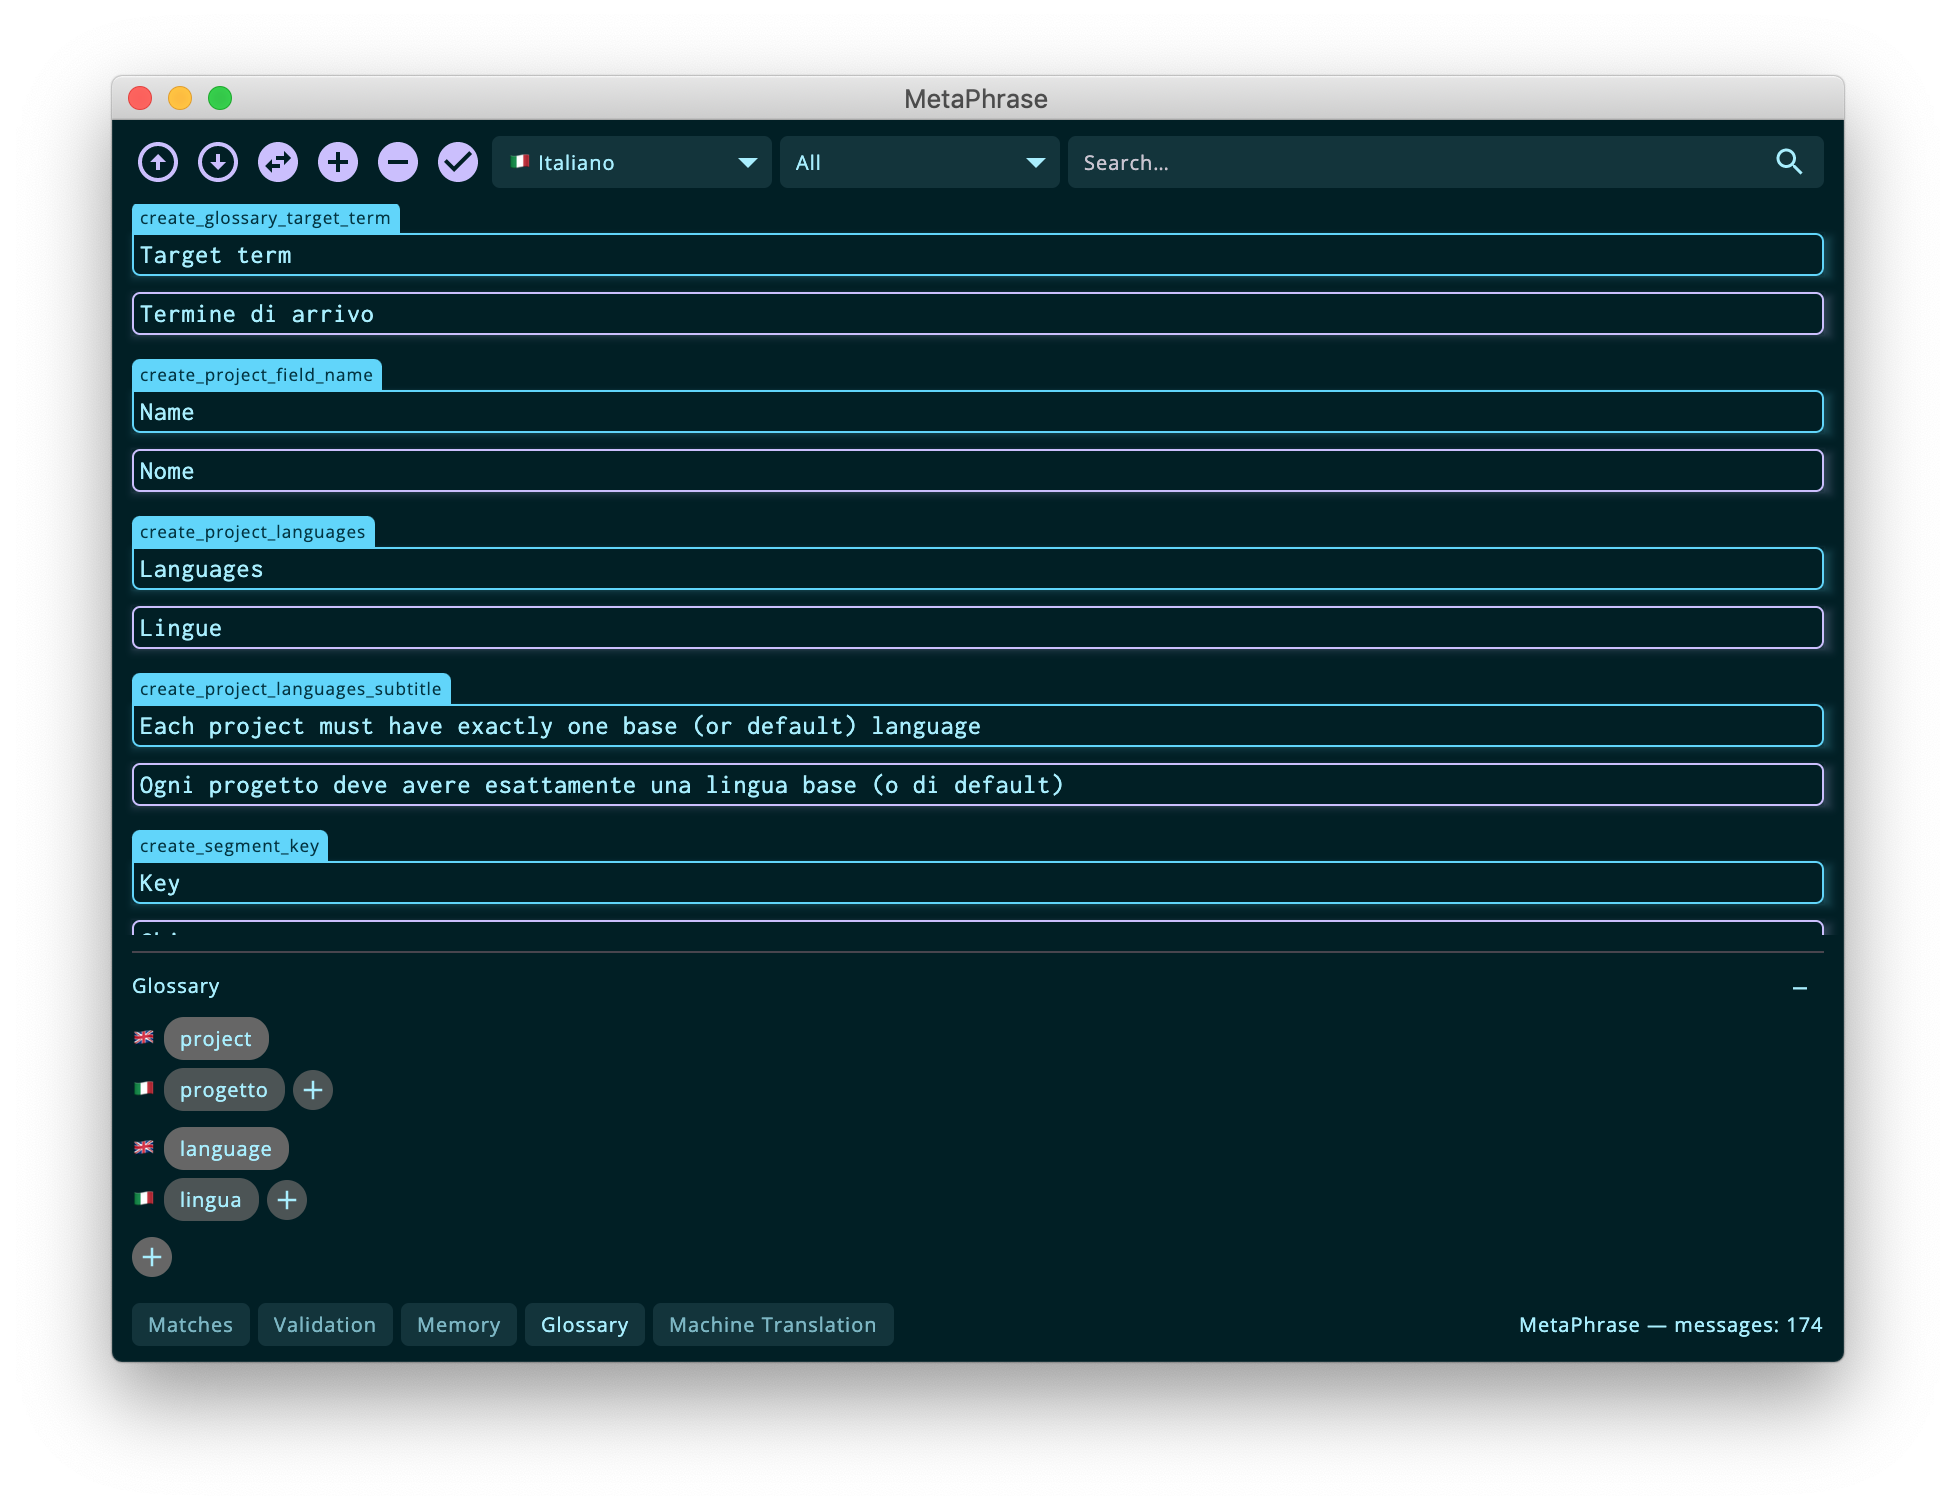This screenshot has width=1956, height=1510.
Task: Edit the 'Nome' translation field
Action: coord(978,471)
